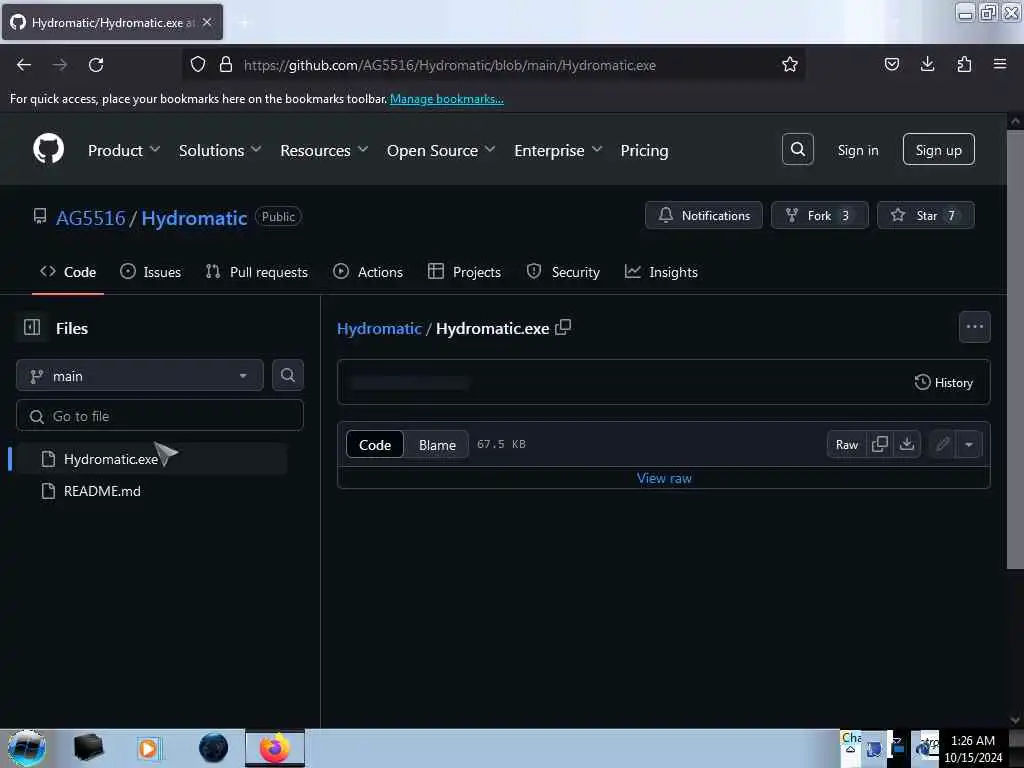Collapse the file tree side panel icon

pos(32,327)
